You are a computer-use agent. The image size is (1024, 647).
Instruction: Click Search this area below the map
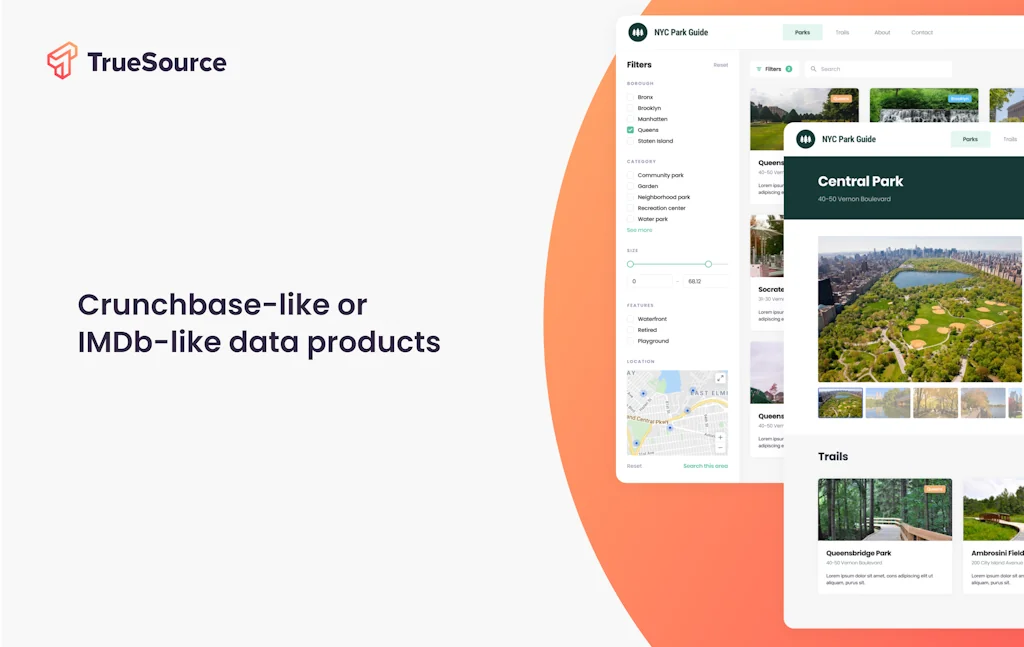click(705, 466)
